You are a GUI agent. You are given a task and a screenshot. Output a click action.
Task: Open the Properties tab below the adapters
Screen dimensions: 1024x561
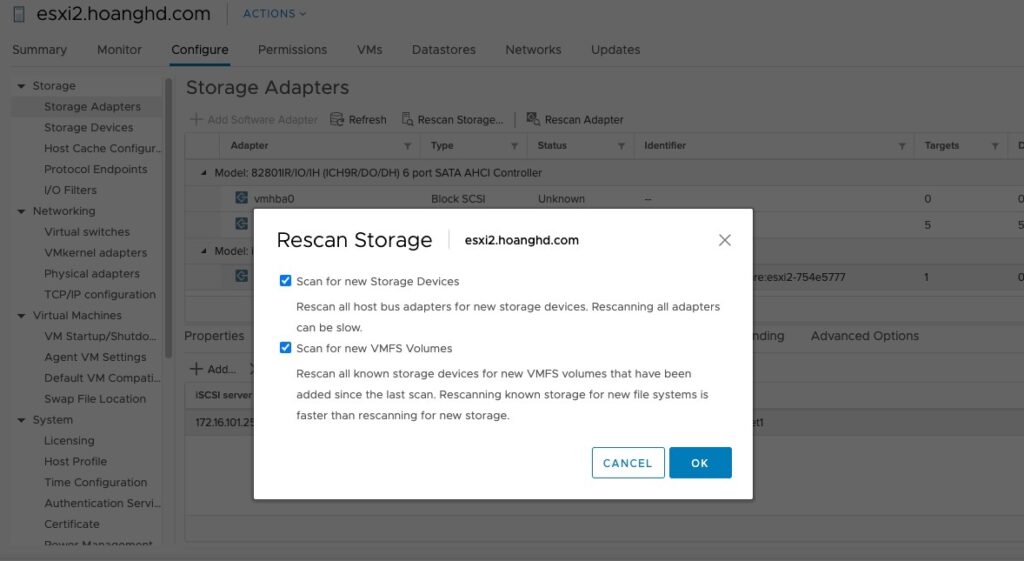click(214, 336)
